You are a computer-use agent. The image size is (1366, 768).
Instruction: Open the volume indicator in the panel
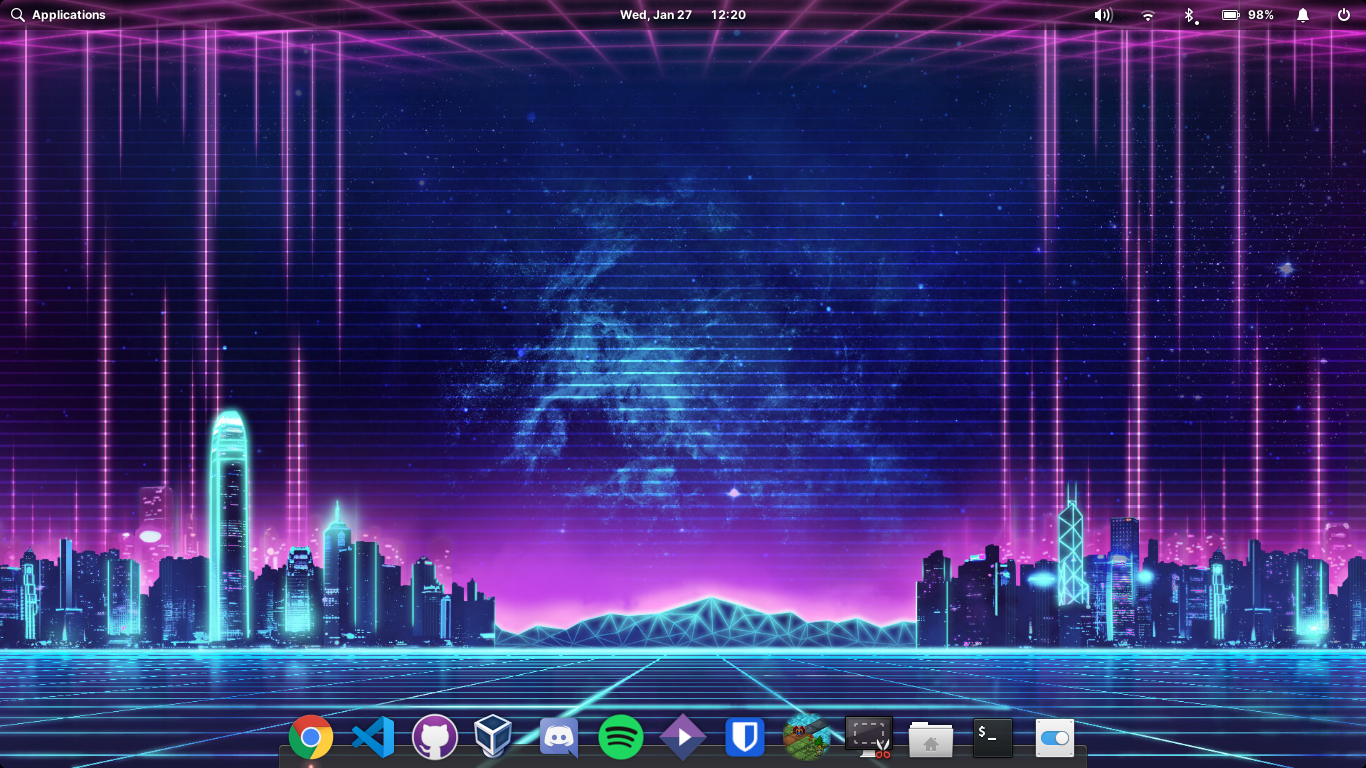[1103, 15]
